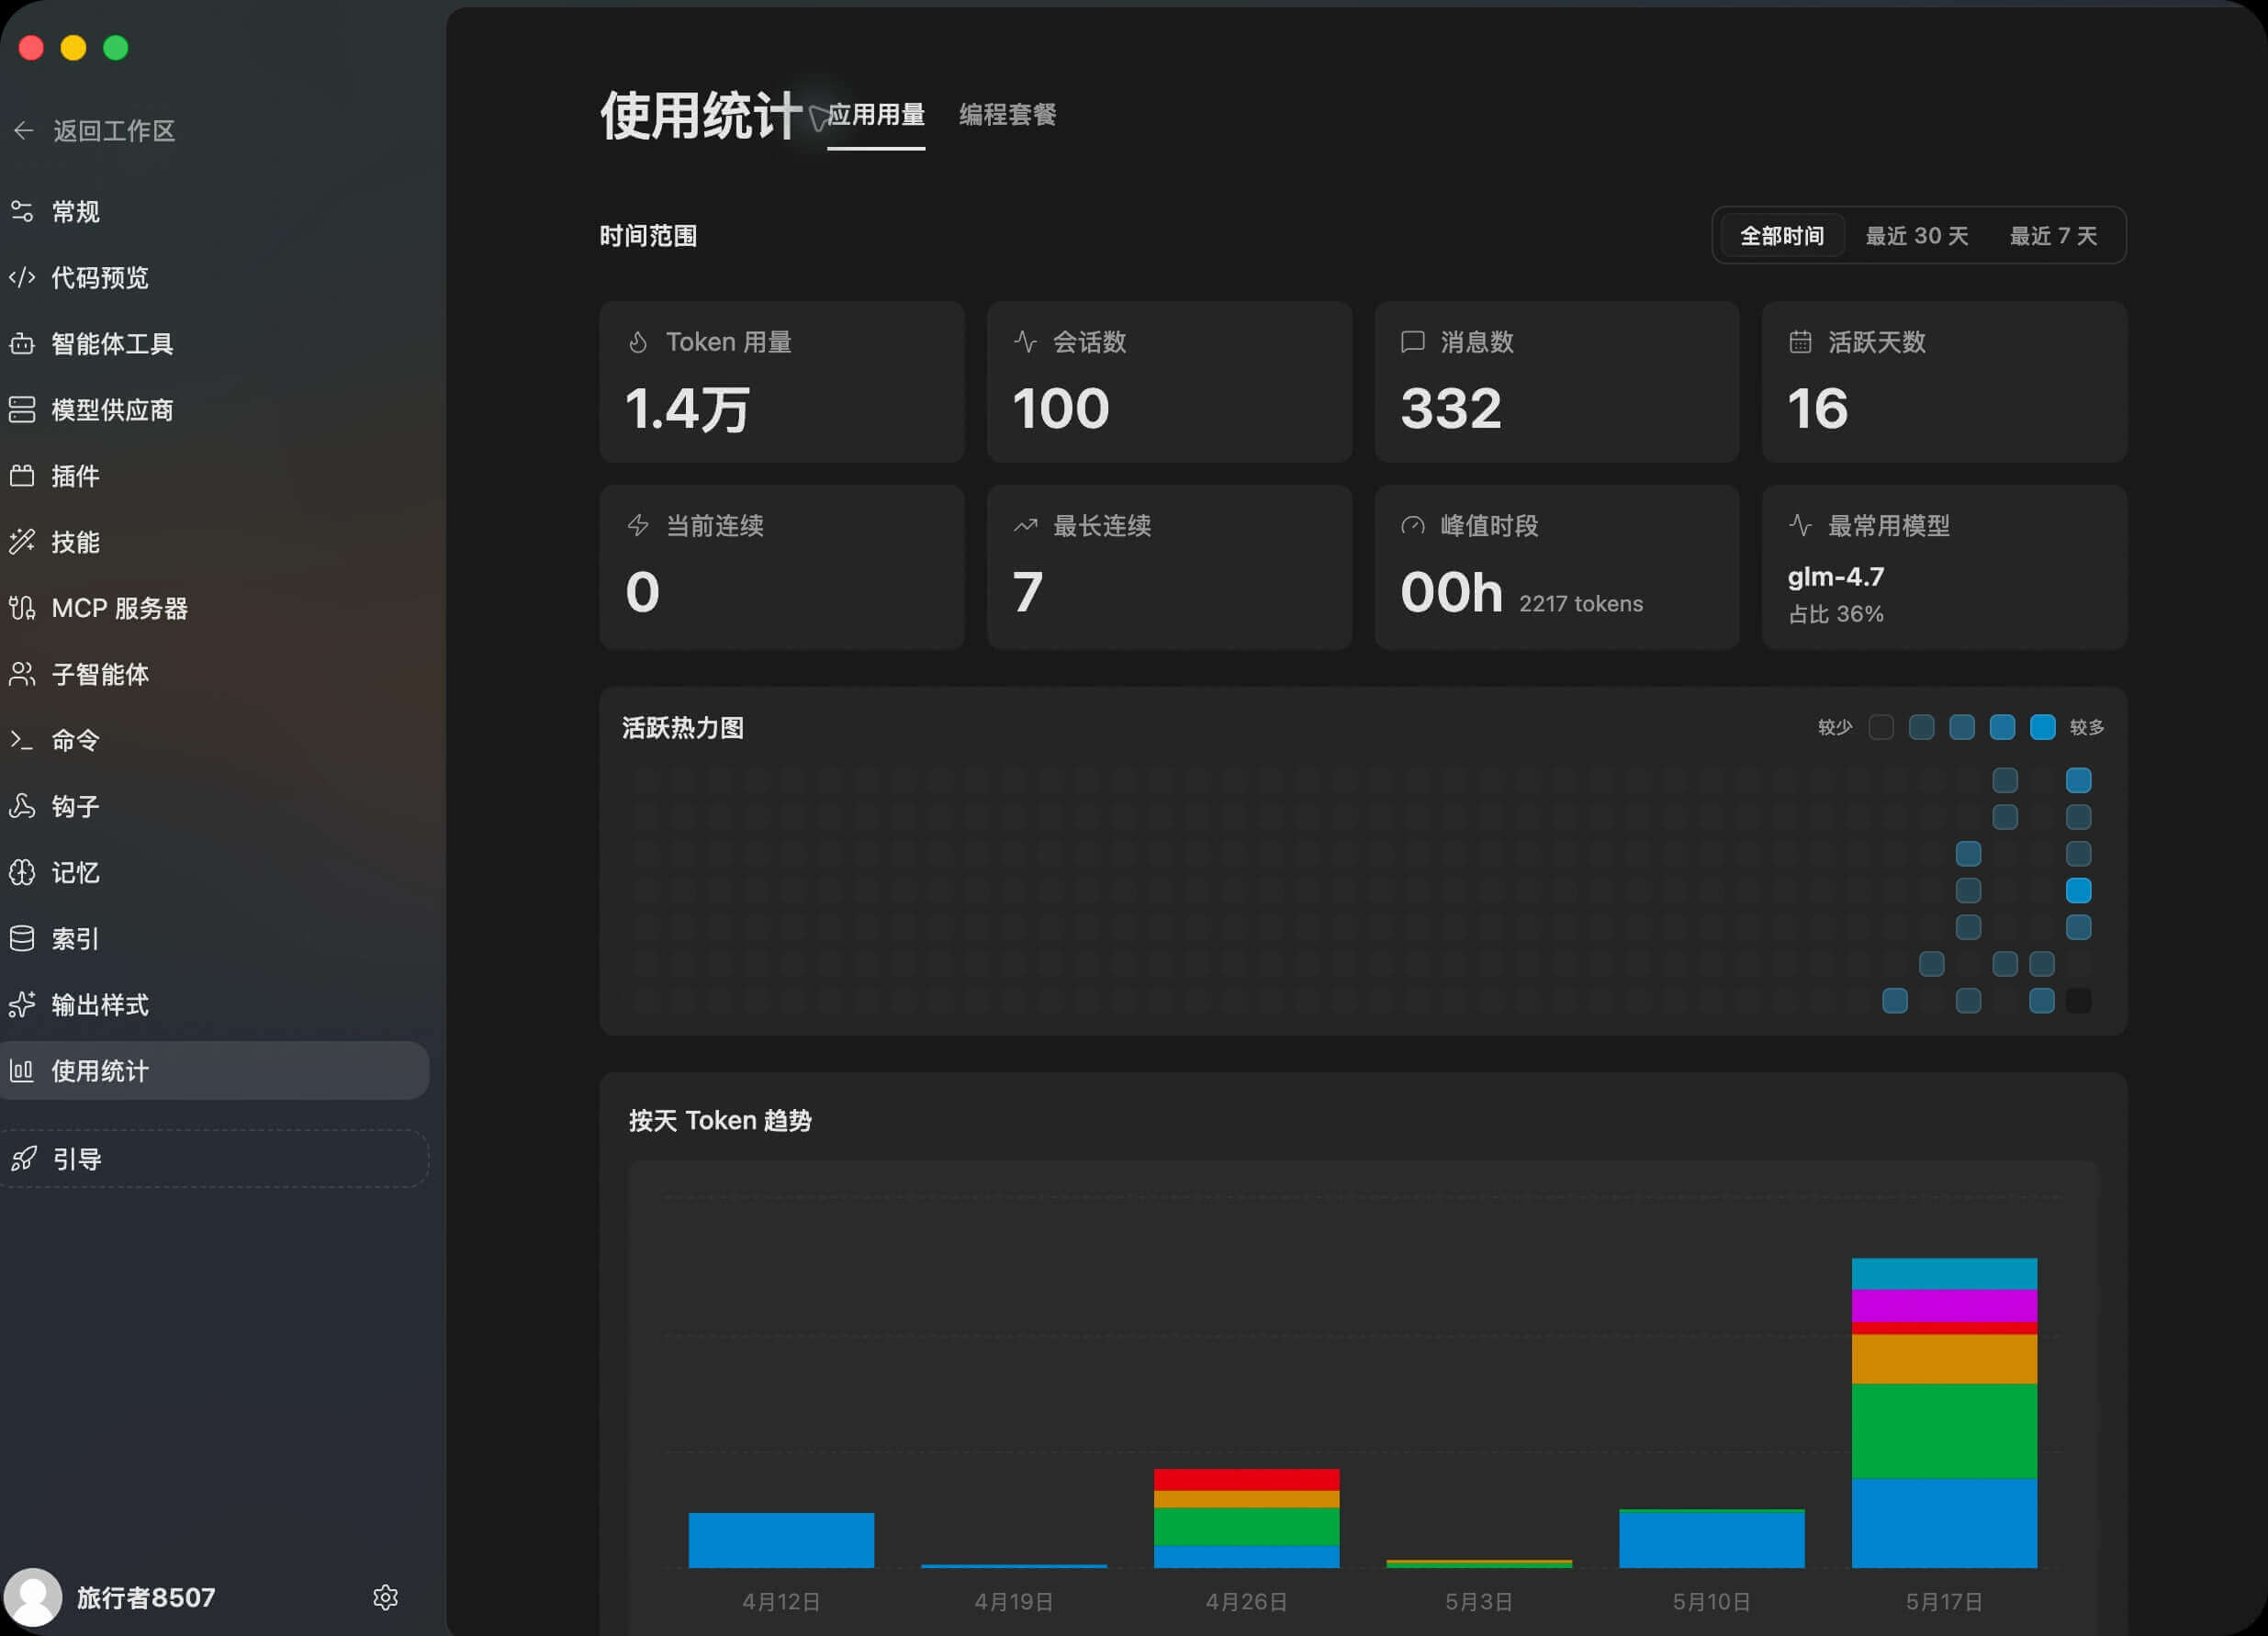This screenshot has width=2268, height=1636.
Task: Click the 子智能体 users icon
Action: click(22, 674)
